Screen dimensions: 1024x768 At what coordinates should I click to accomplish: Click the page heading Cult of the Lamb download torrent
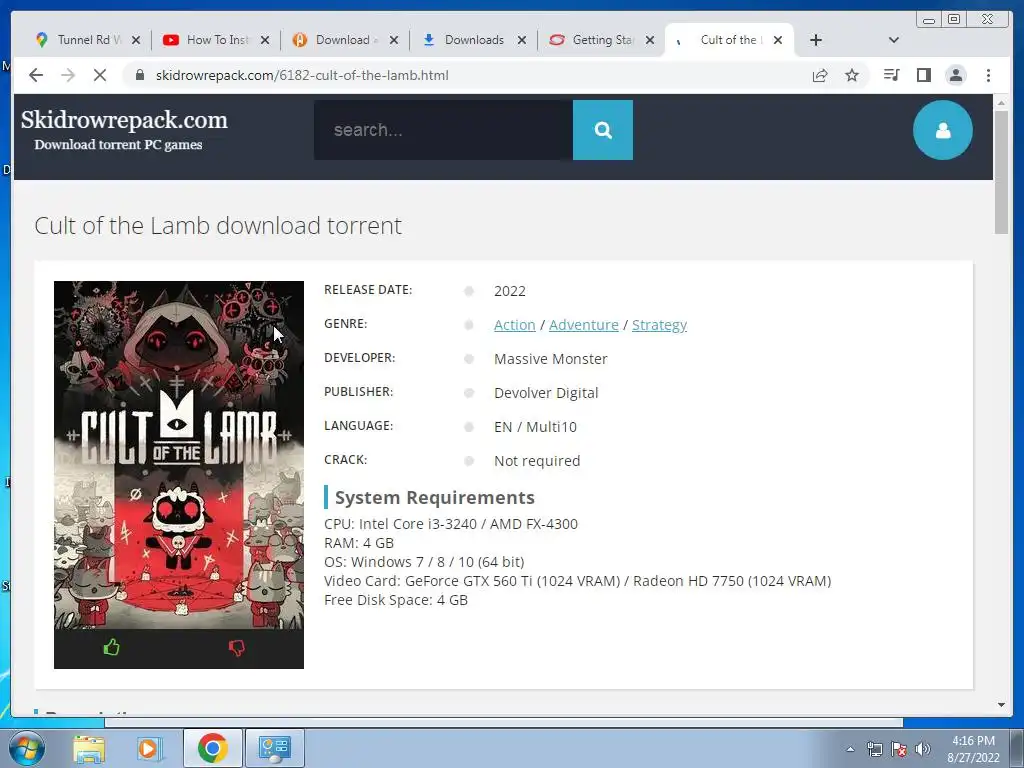coord(218,225)
